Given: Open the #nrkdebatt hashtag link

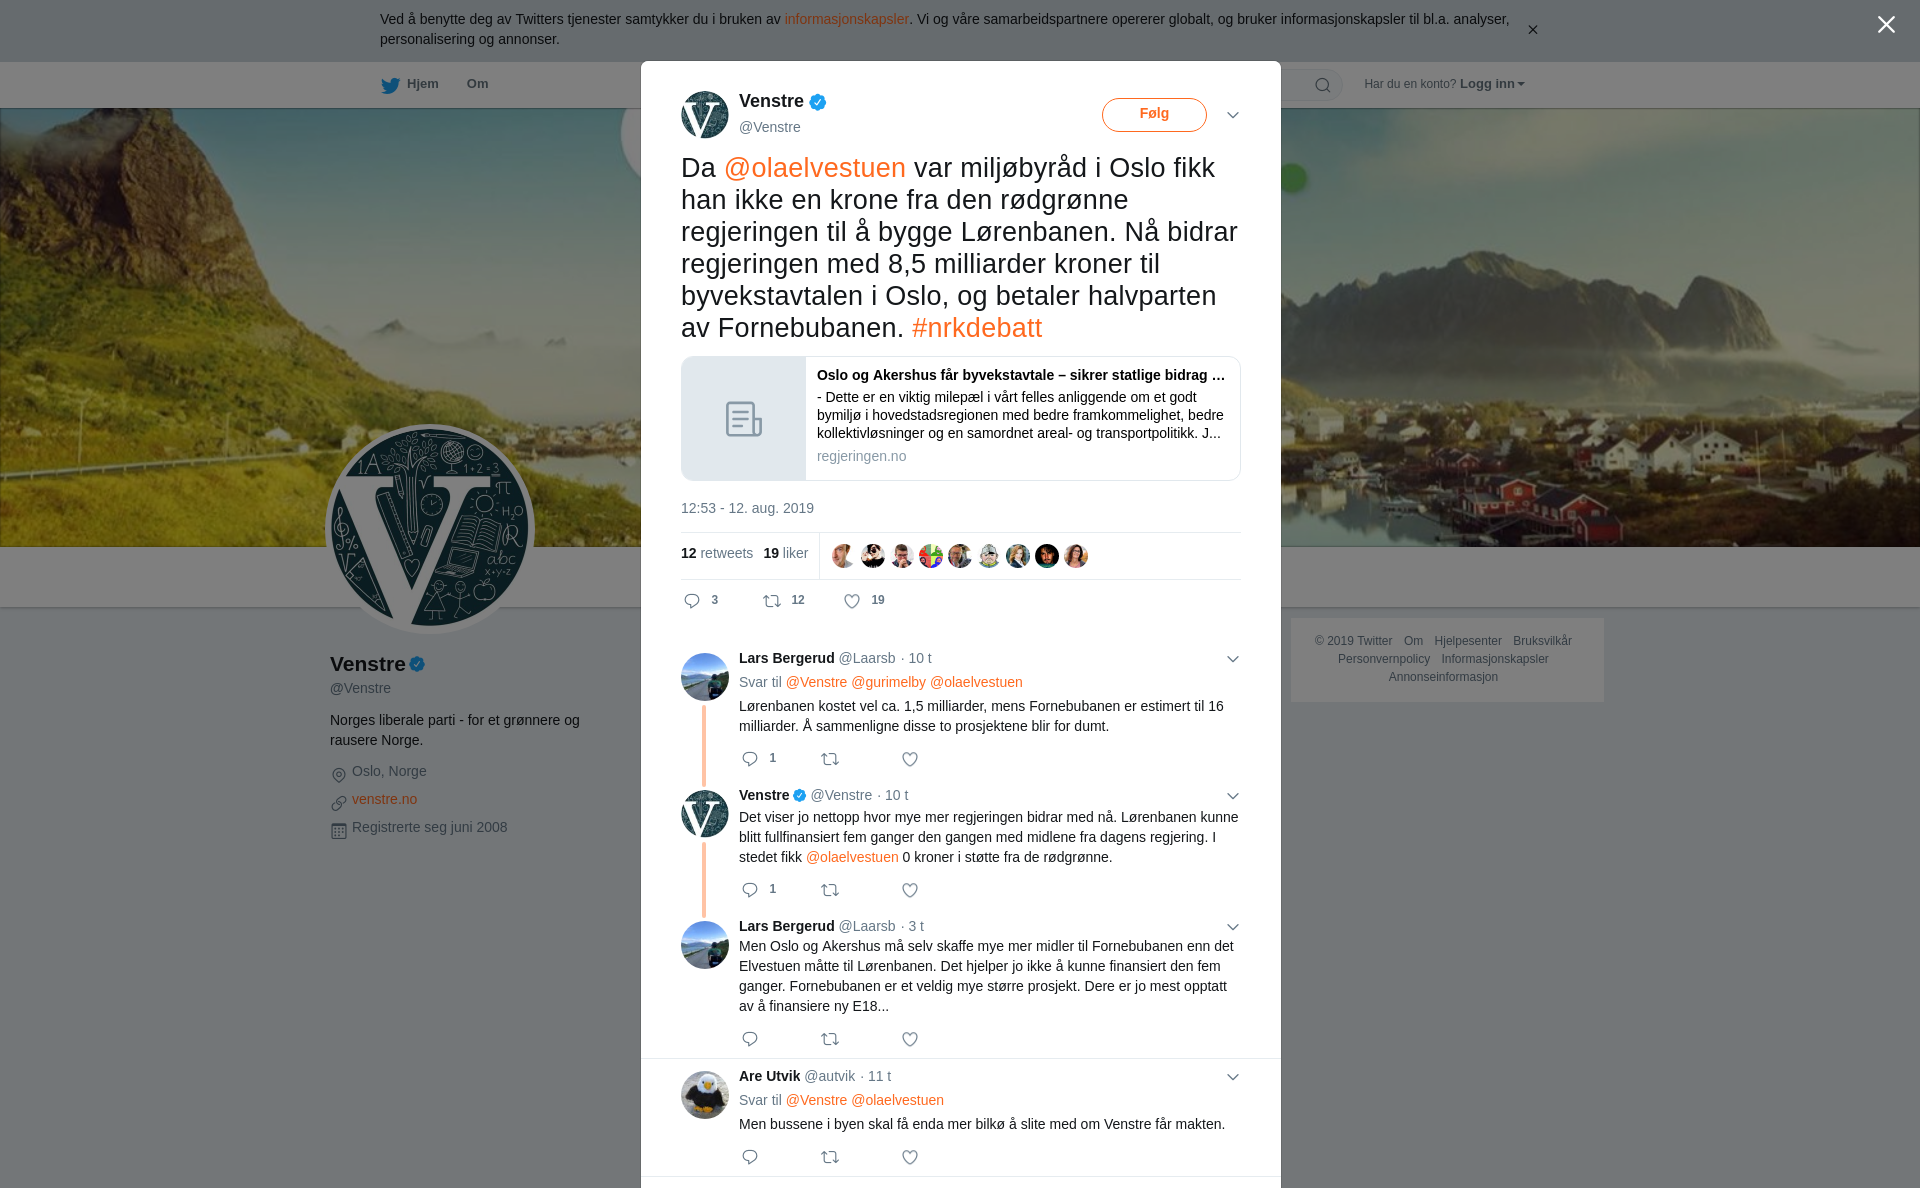Looking at the screenshot, I should (977, 328).
